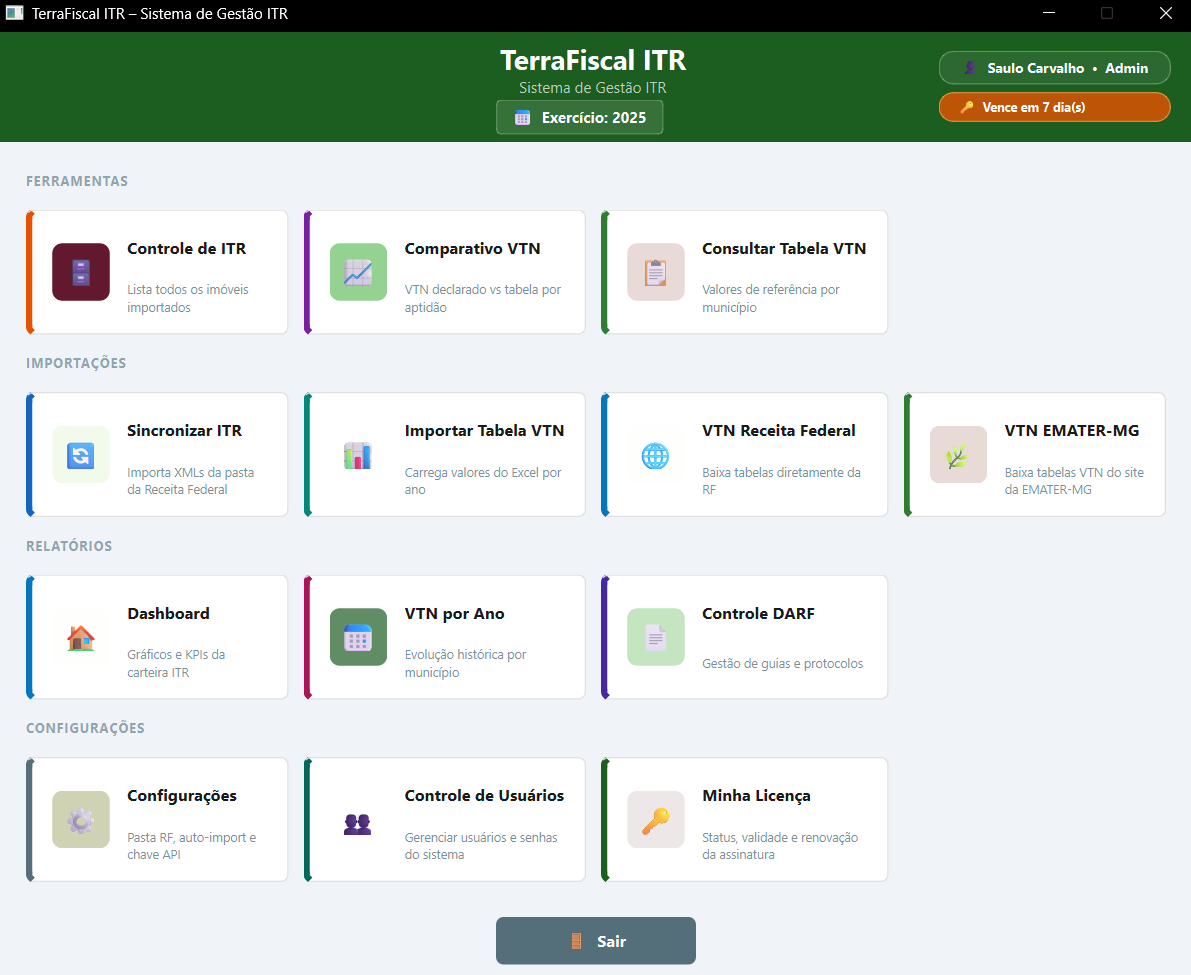Click the Sistema de Gestão ITR subtitle

point(592,88)
